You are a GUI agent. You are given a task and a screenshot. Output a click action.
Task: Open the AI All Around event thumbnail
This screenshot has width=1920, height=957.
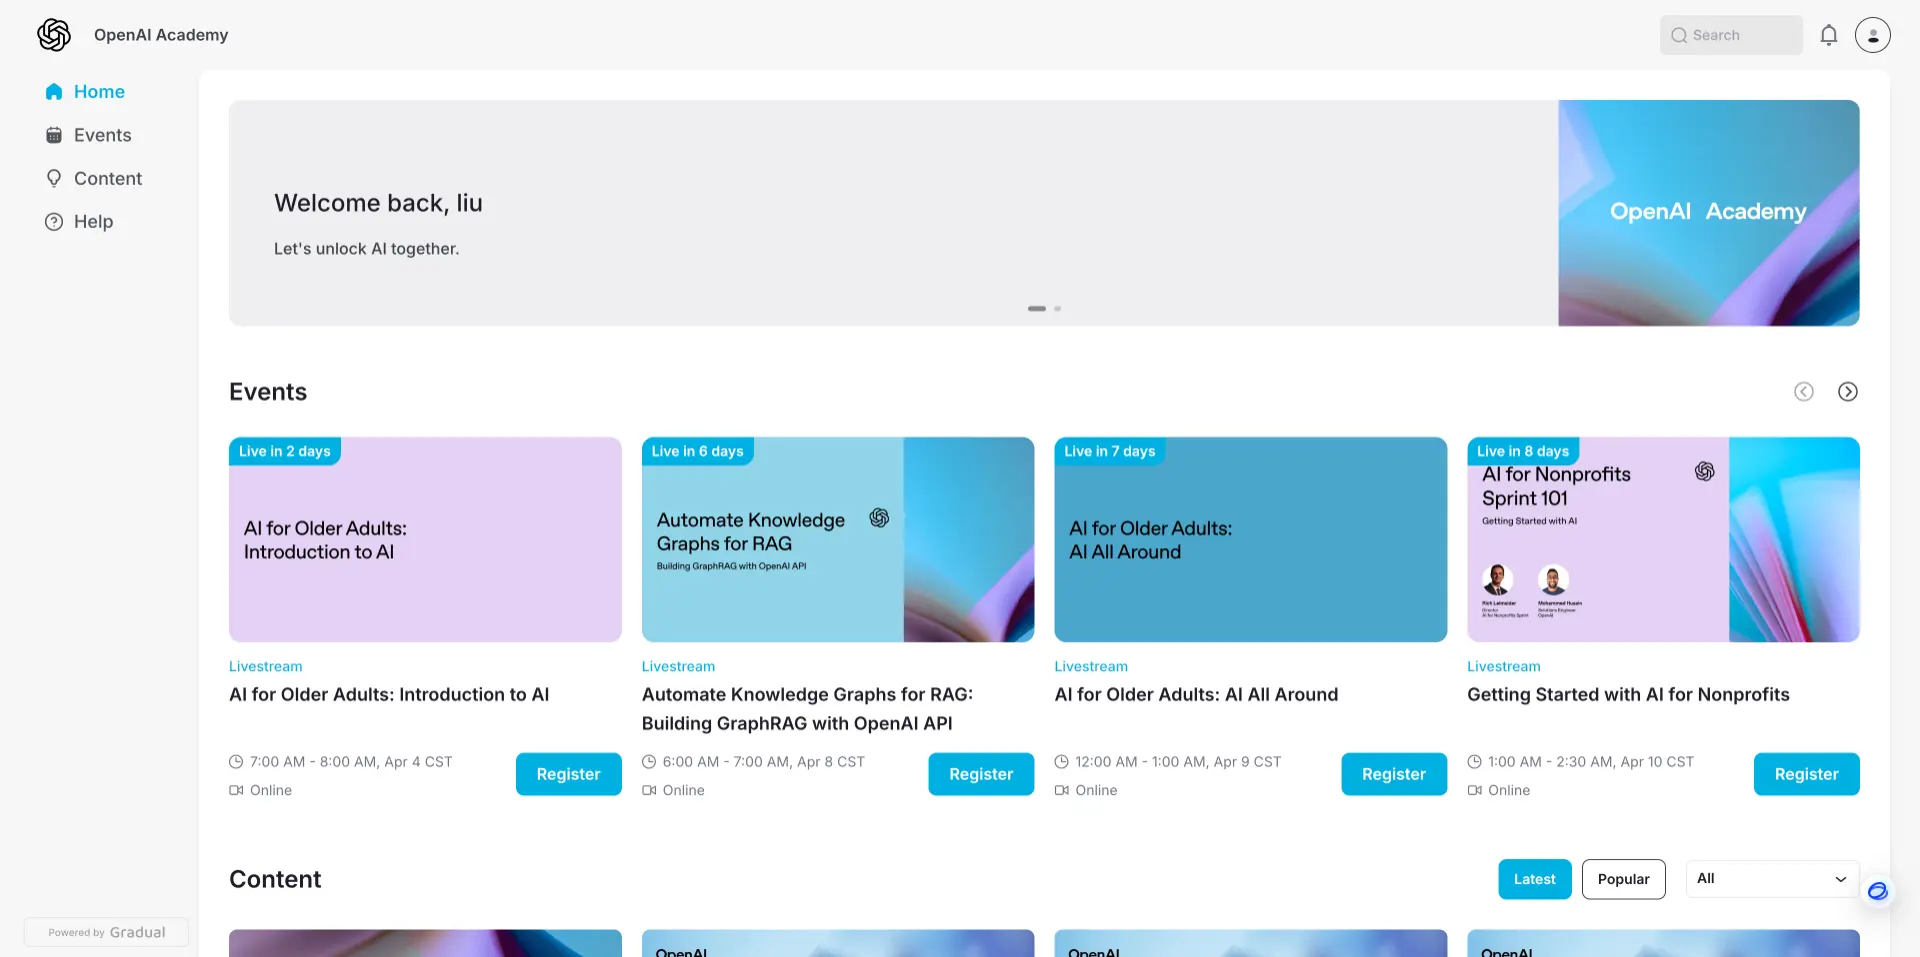1251,540
